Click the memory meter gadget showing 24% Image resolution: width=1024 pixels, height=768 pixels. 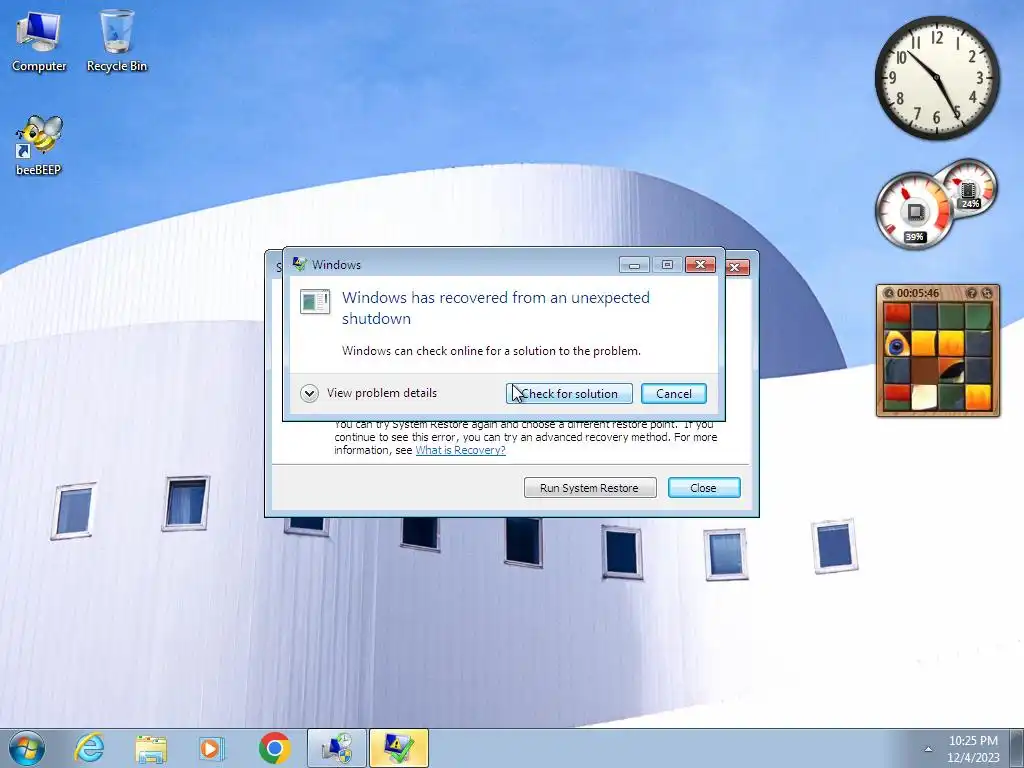click(x=969, y=187)
